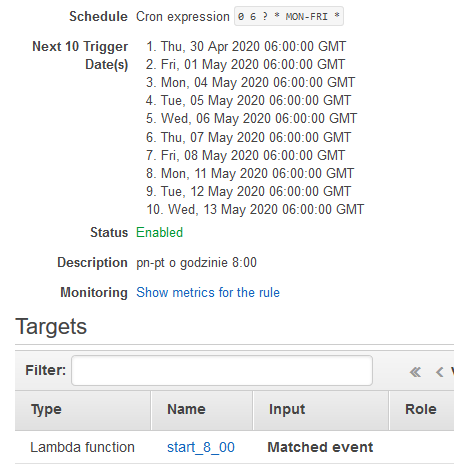Open Show metrics for the rule
Viewport: 454px width, 468px height.
point(208,292)
